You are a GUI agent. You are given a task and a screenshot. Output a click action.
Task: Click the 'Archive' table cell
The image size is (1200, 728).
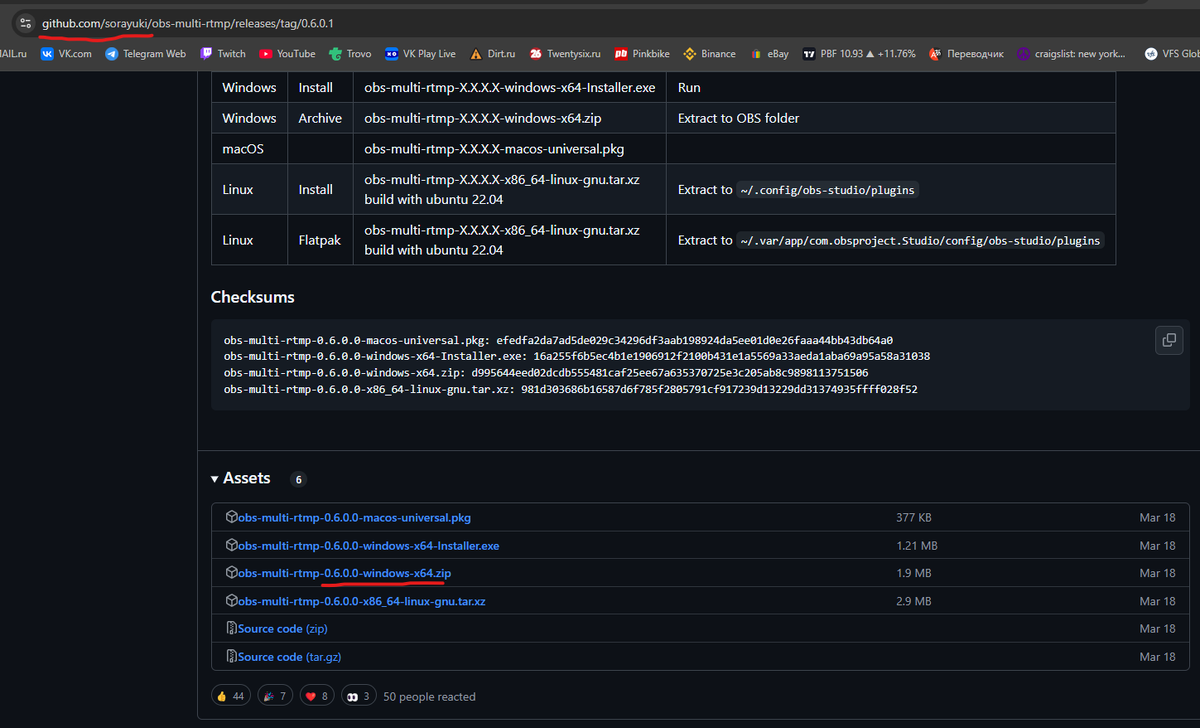(x=320, y=118)
